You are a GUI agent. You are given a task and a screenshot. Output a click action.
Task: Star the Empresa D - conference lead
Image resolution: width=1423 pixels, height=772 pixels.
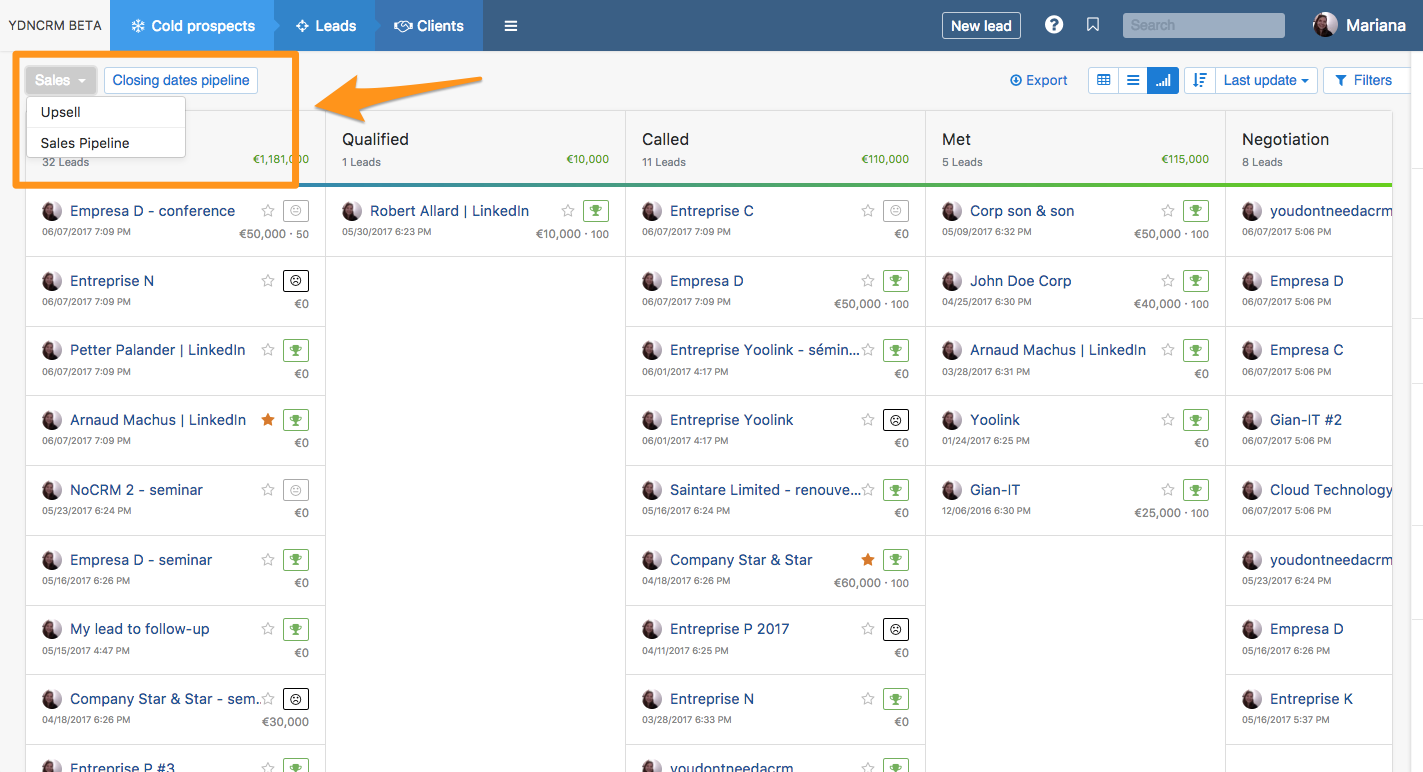pyautogui.click(x=267, y=211)
